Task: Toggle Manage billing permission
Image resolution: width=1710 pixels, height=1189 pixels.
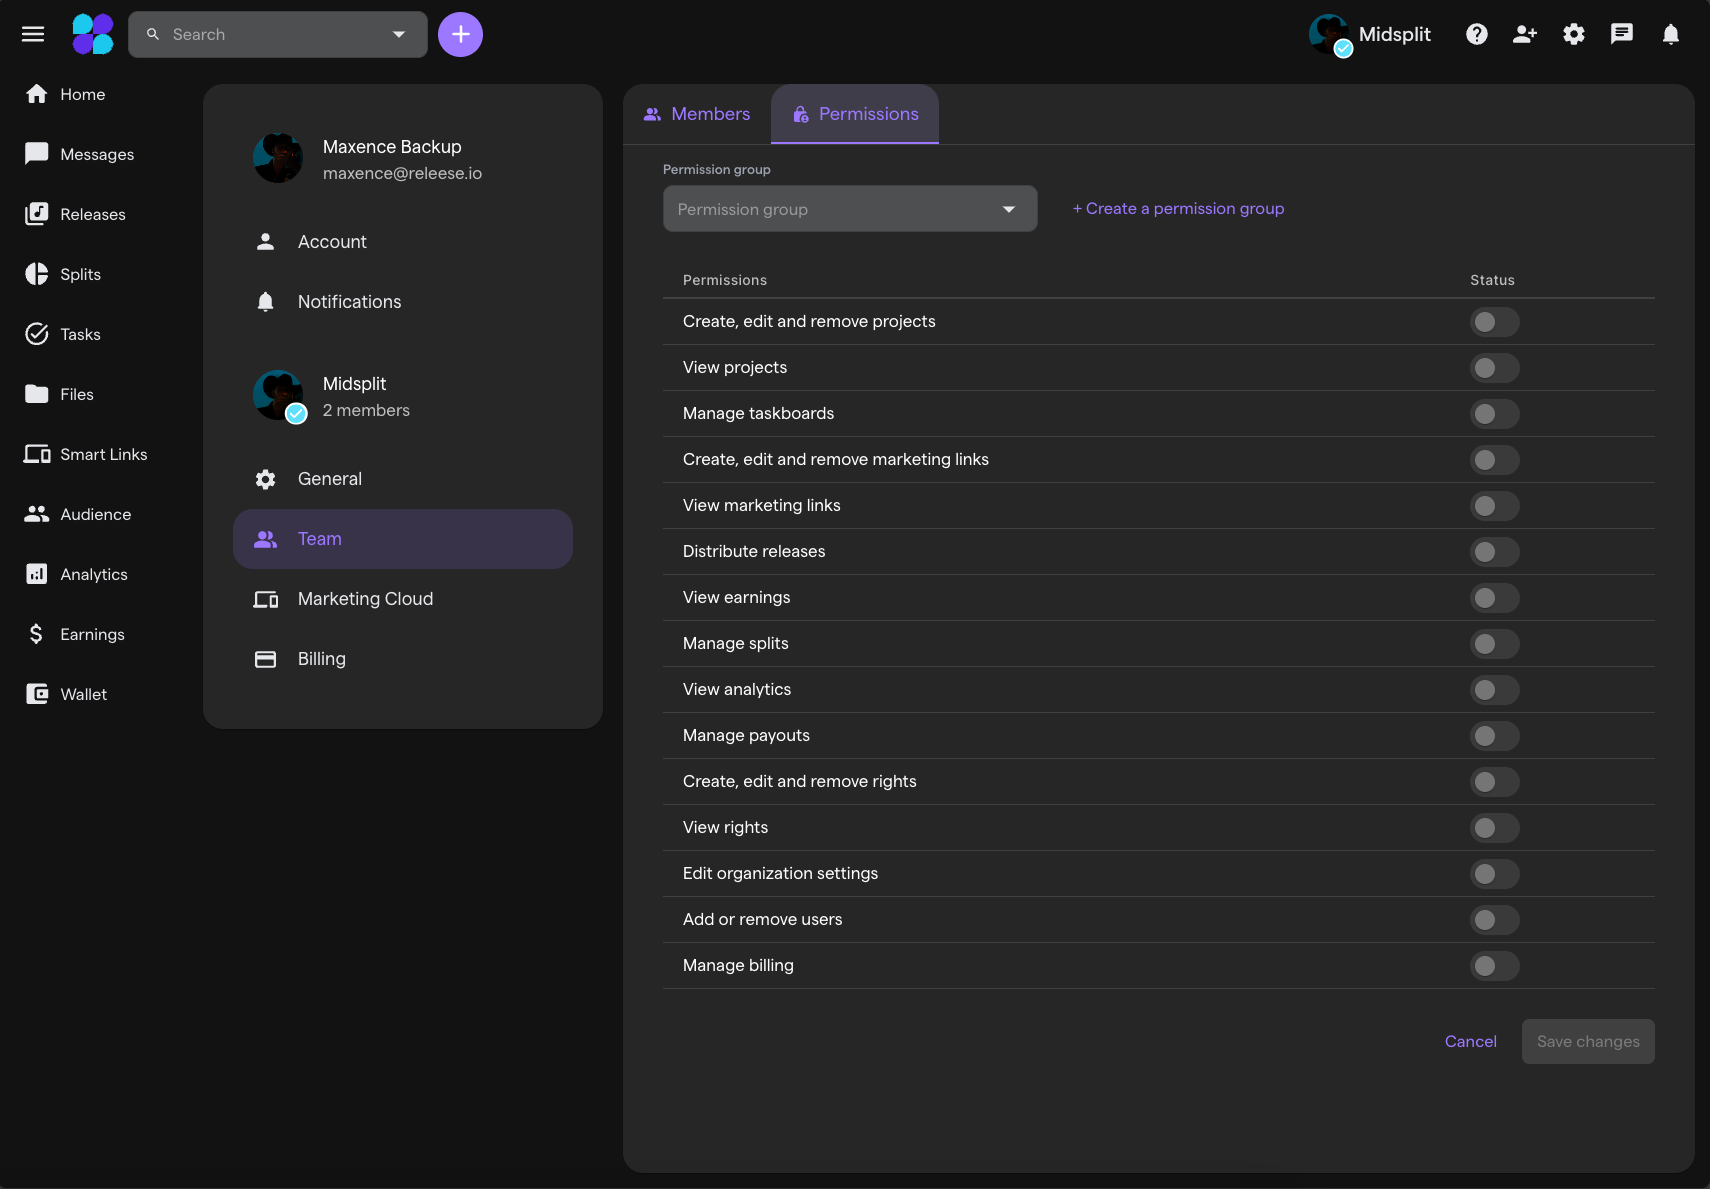Action: 1494,966
